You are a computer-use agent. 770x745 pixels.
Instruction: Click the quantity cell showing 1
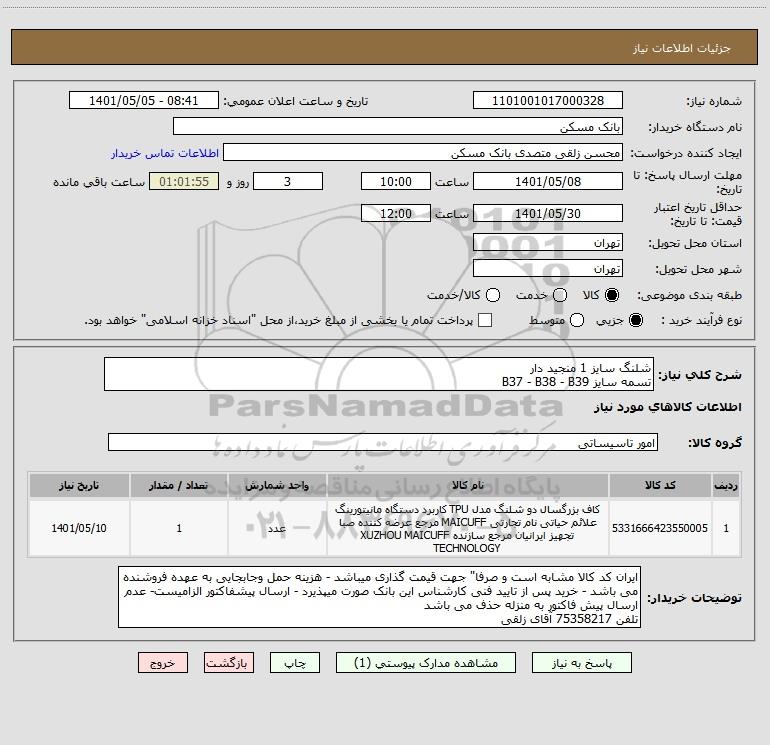(x=179, y=528)
